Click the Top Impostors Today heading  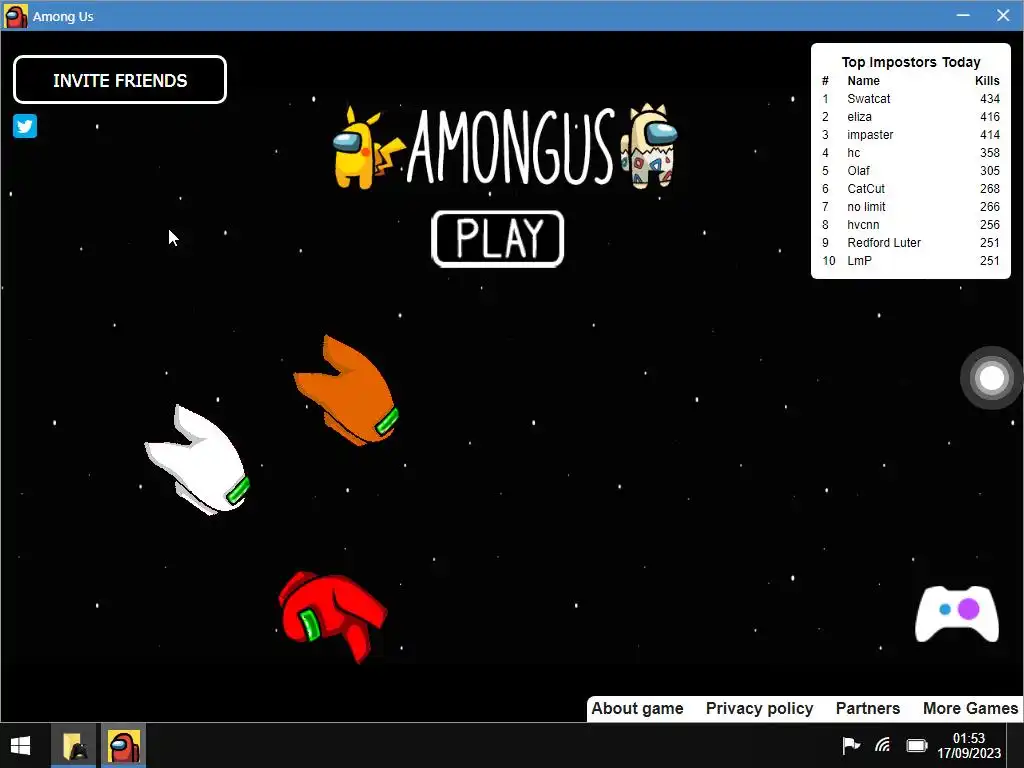coord(911,62)
